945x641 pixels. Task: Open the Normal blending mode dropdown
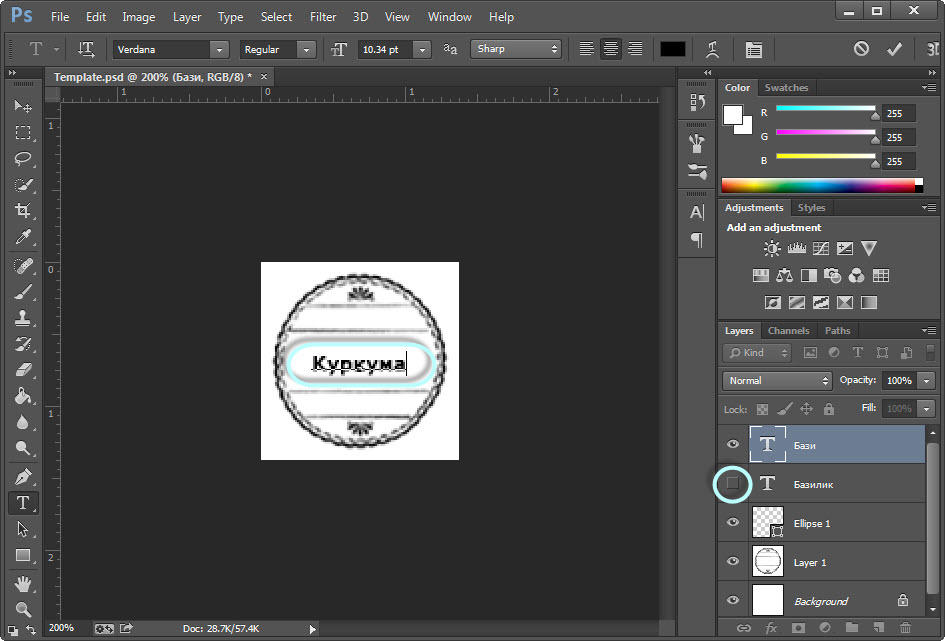pos(777,380)
